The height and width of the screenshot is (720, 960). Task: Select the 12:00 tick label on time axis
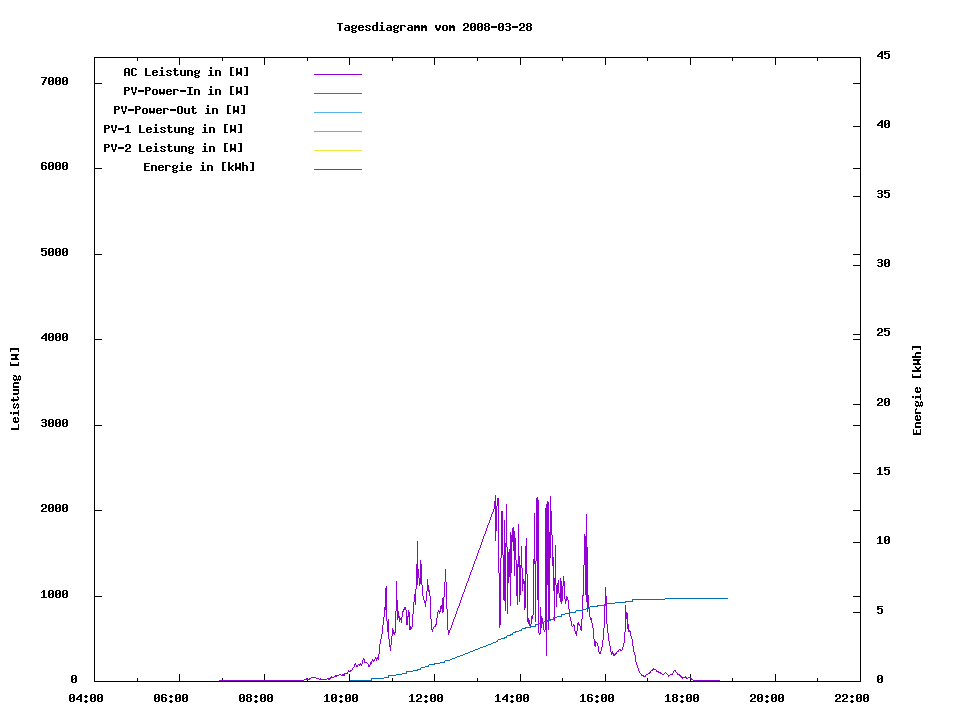(426, 698)
